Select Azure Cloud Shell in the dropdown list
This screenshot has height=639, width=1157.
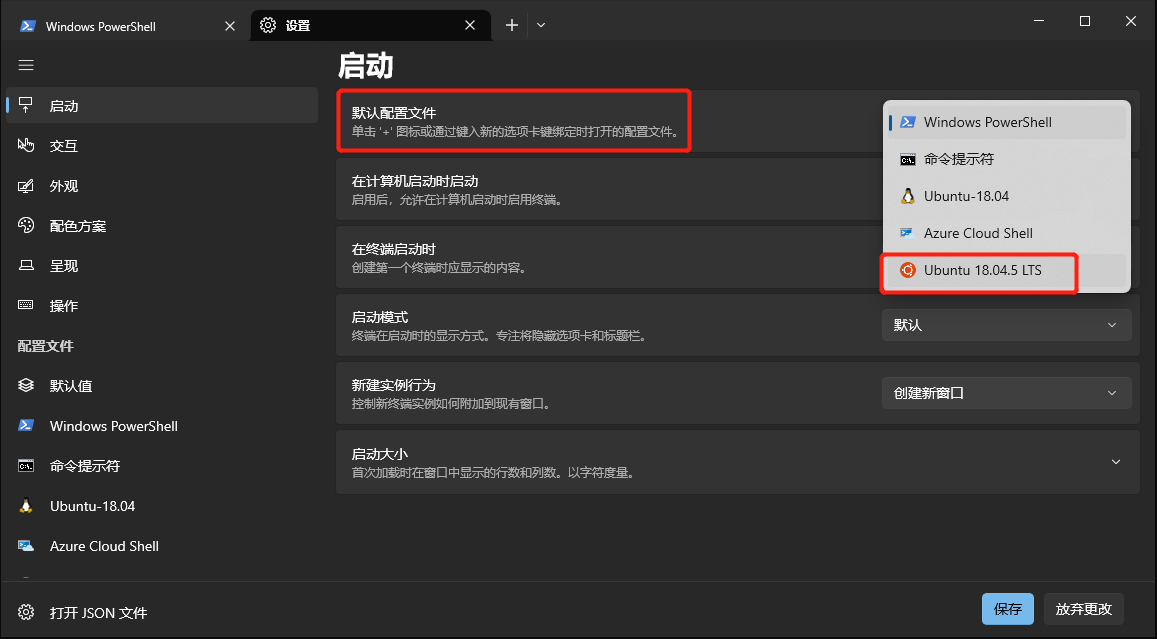[x=1006, y=233]
